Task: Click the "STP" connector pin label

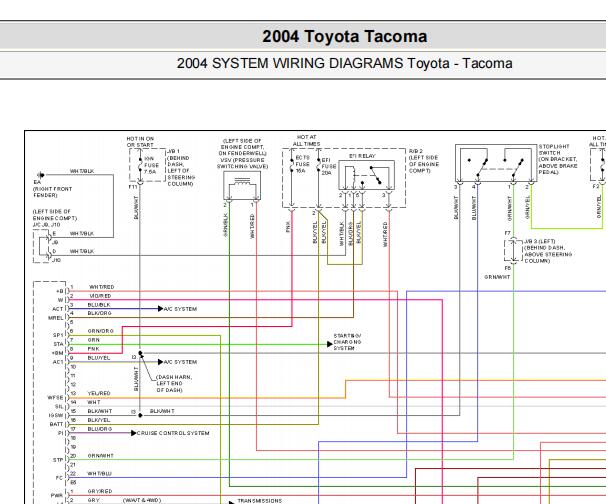Action: pyautogui.click(x=58, y=460)
